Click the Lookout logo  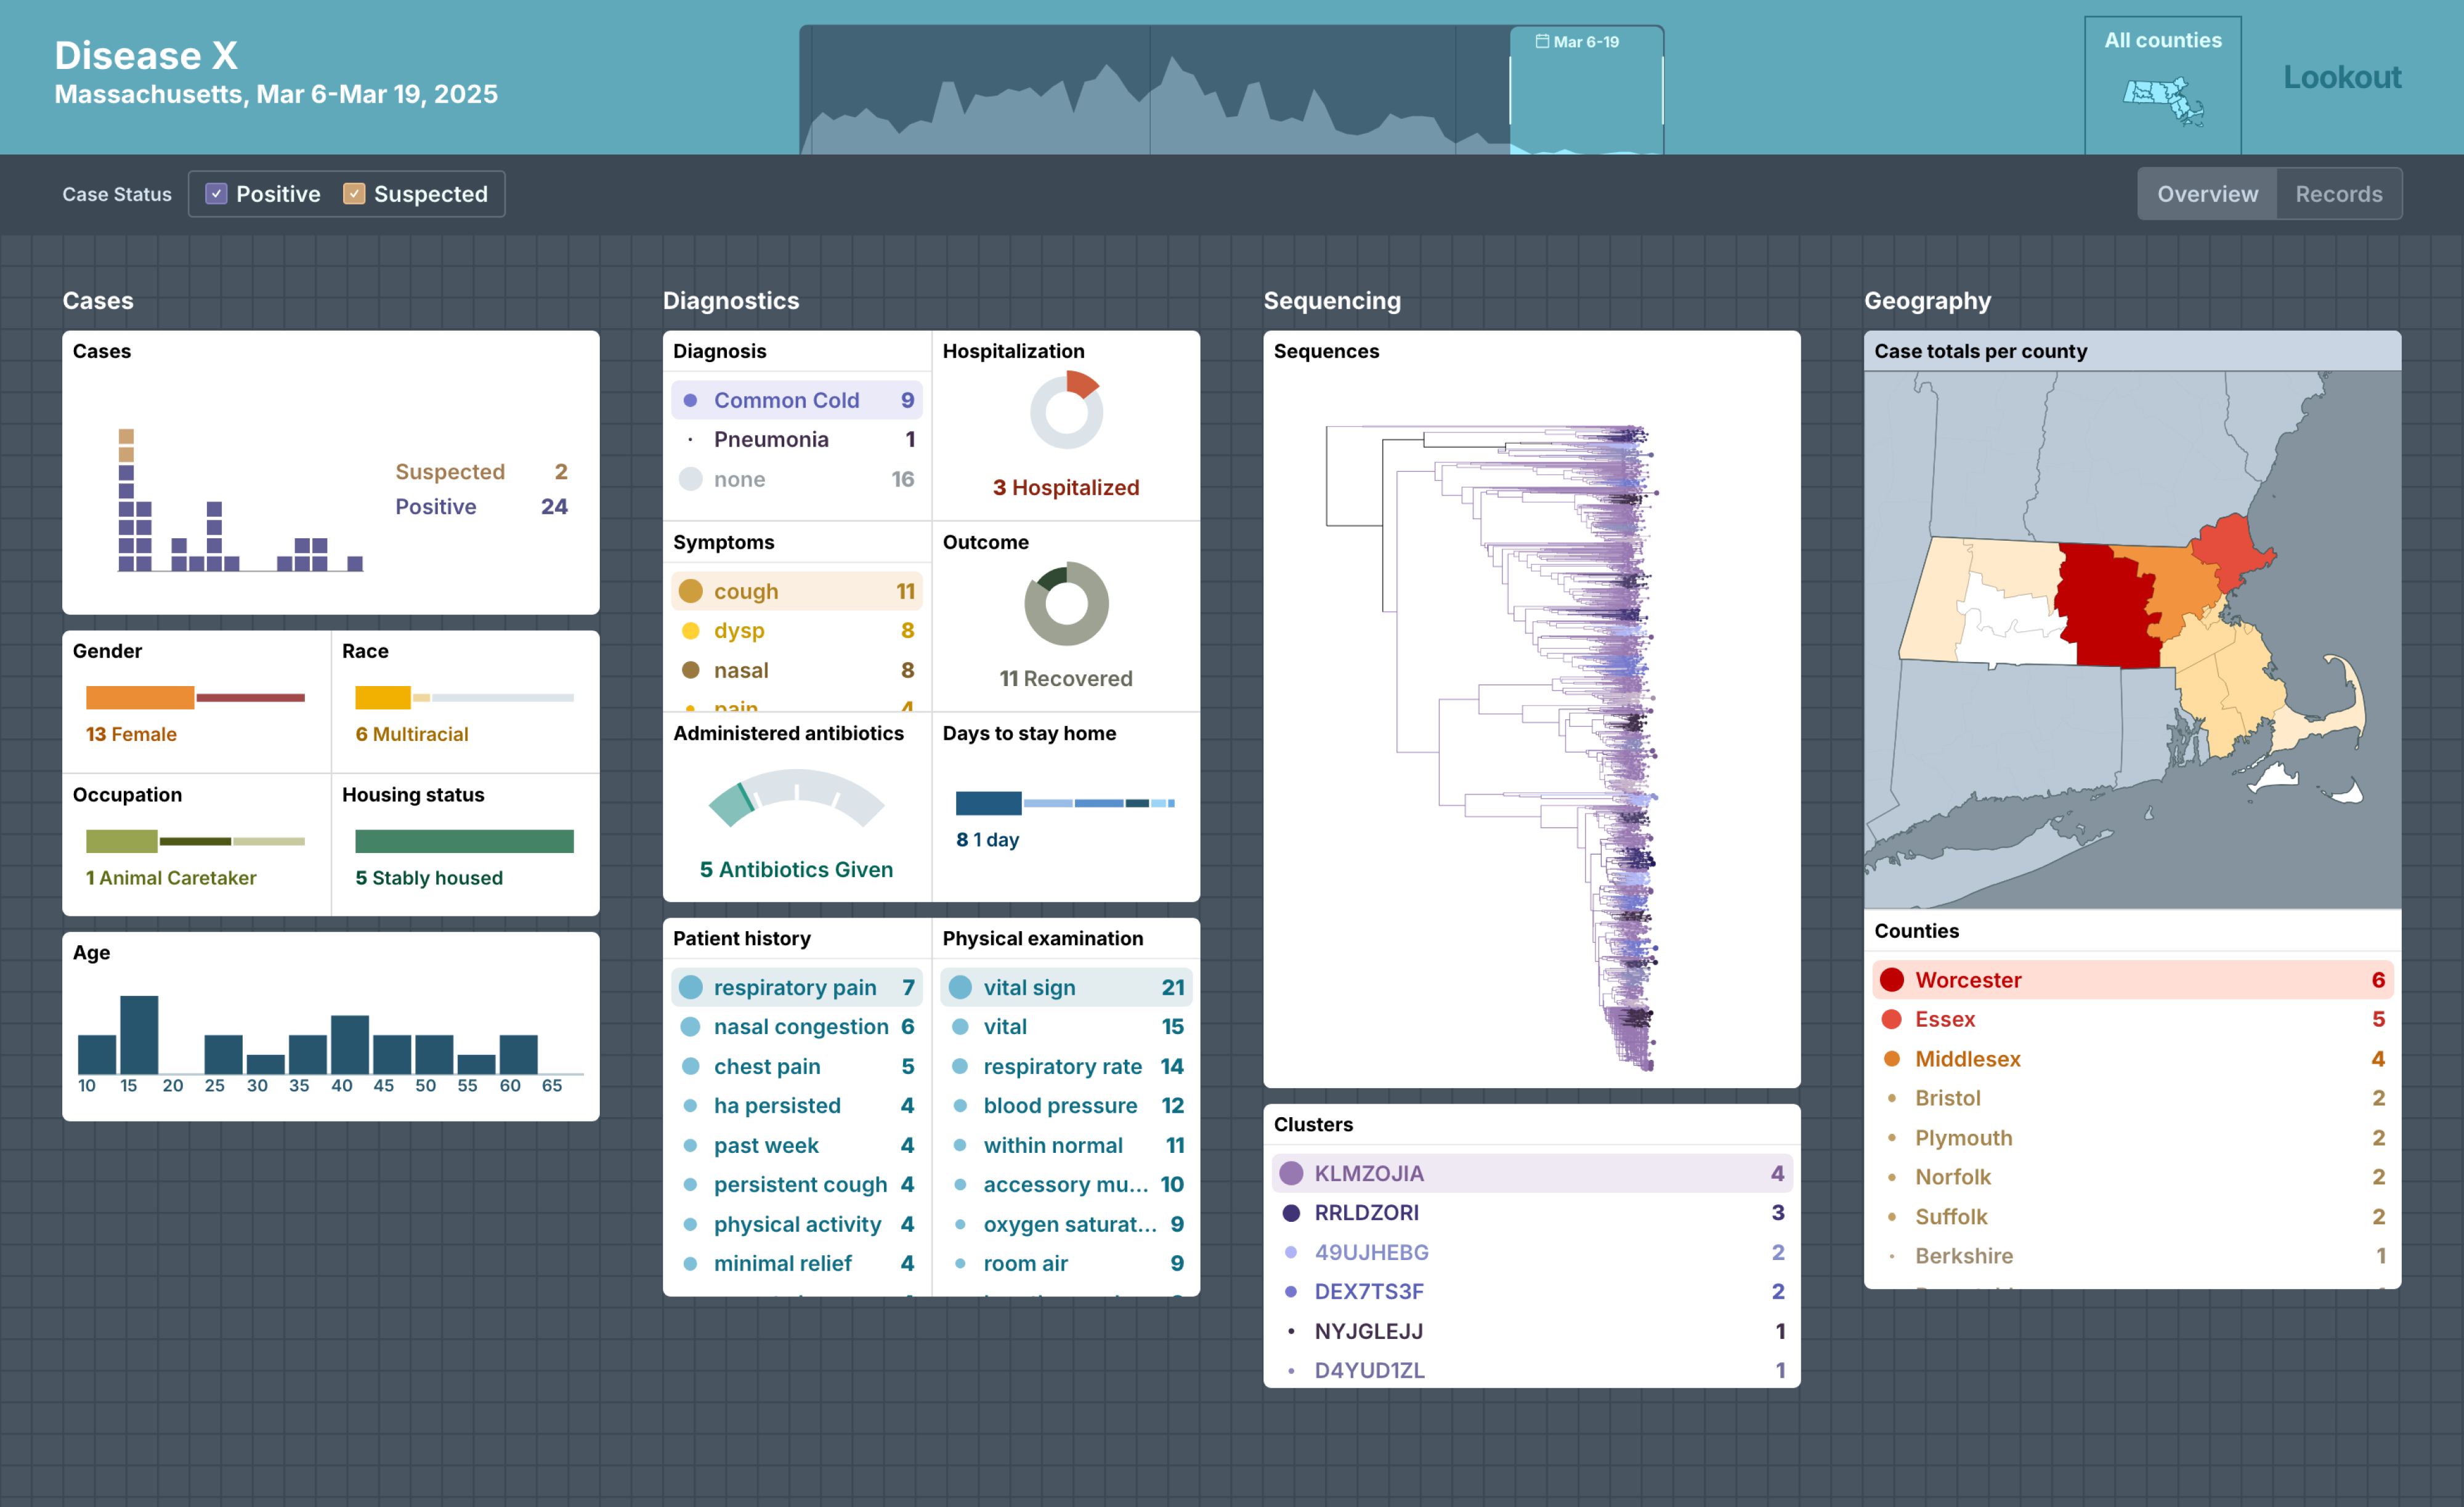tap(2341, 77)
